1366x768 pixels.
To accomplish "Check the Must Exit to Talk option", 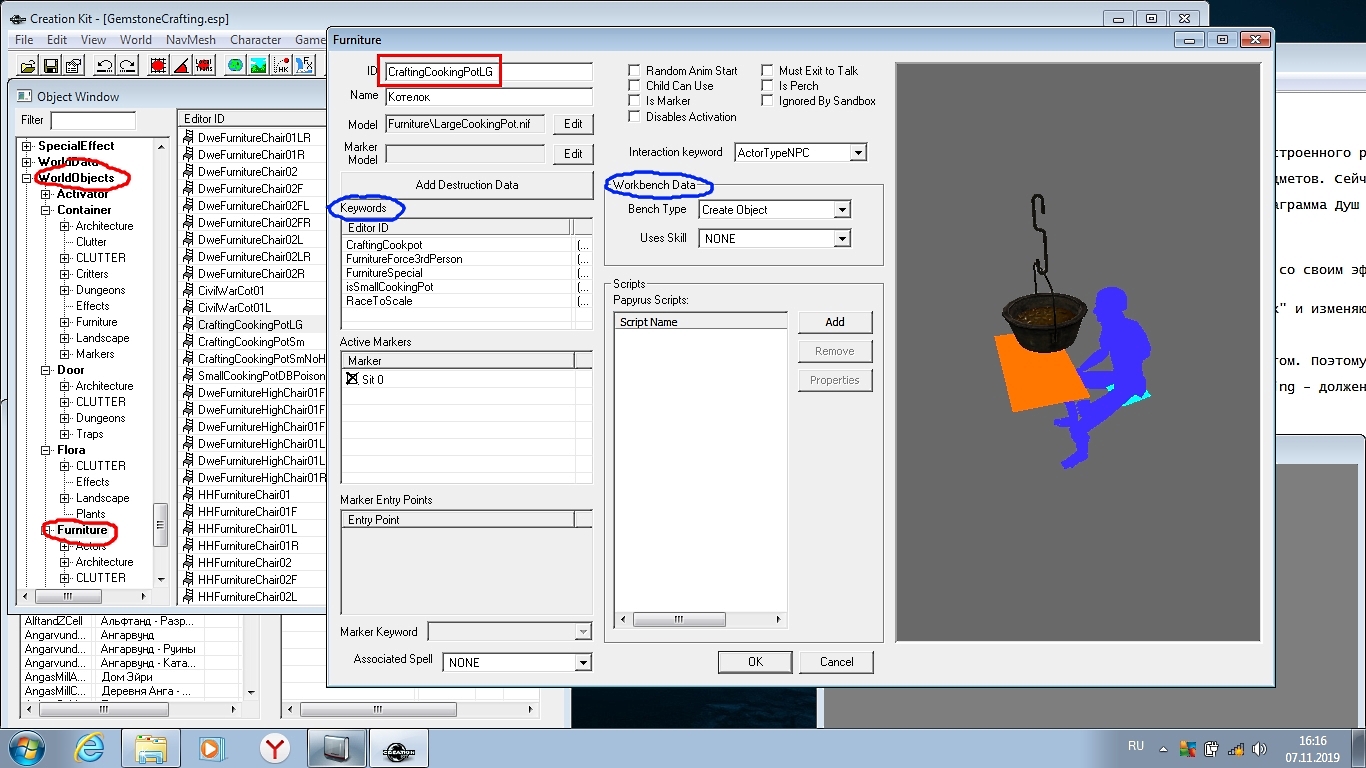I will pos(767,71).
